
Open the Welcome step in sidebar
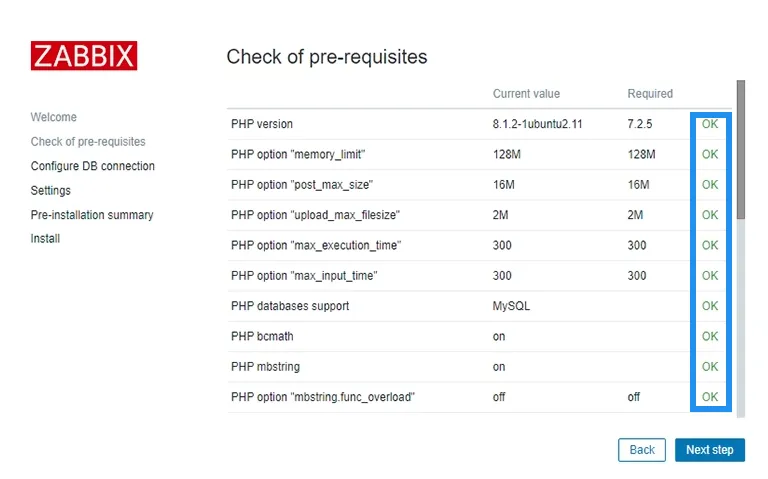point(53,117)
